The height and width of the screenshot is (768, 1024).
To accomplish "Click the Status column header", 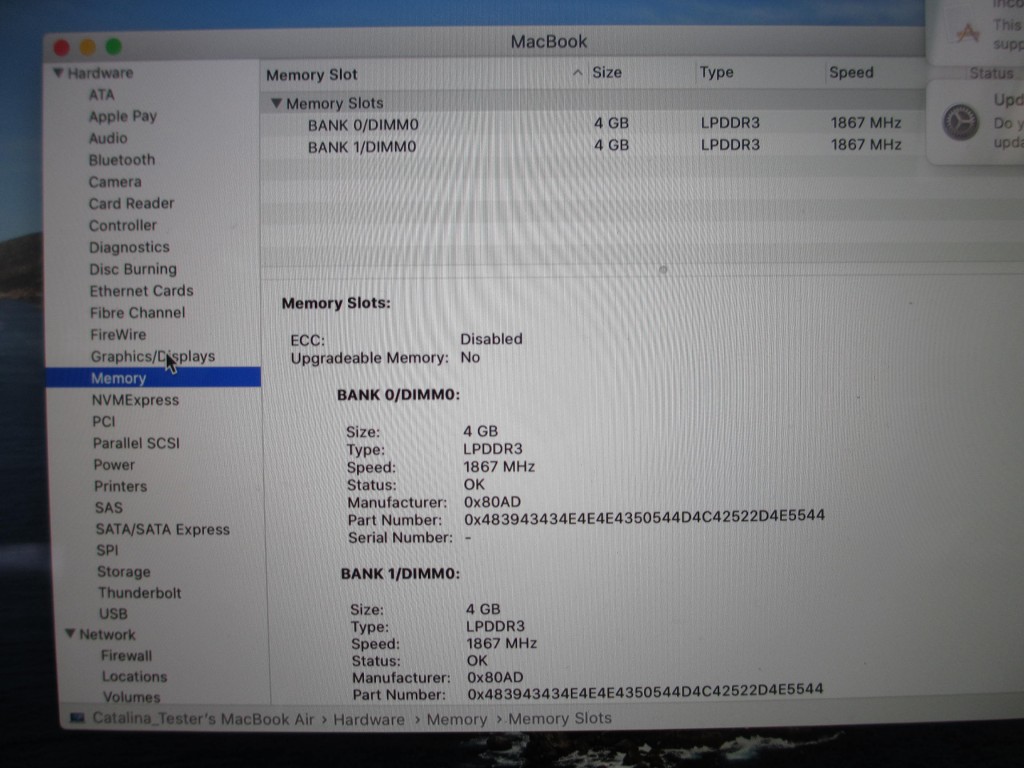I will [x=991, y=73].
